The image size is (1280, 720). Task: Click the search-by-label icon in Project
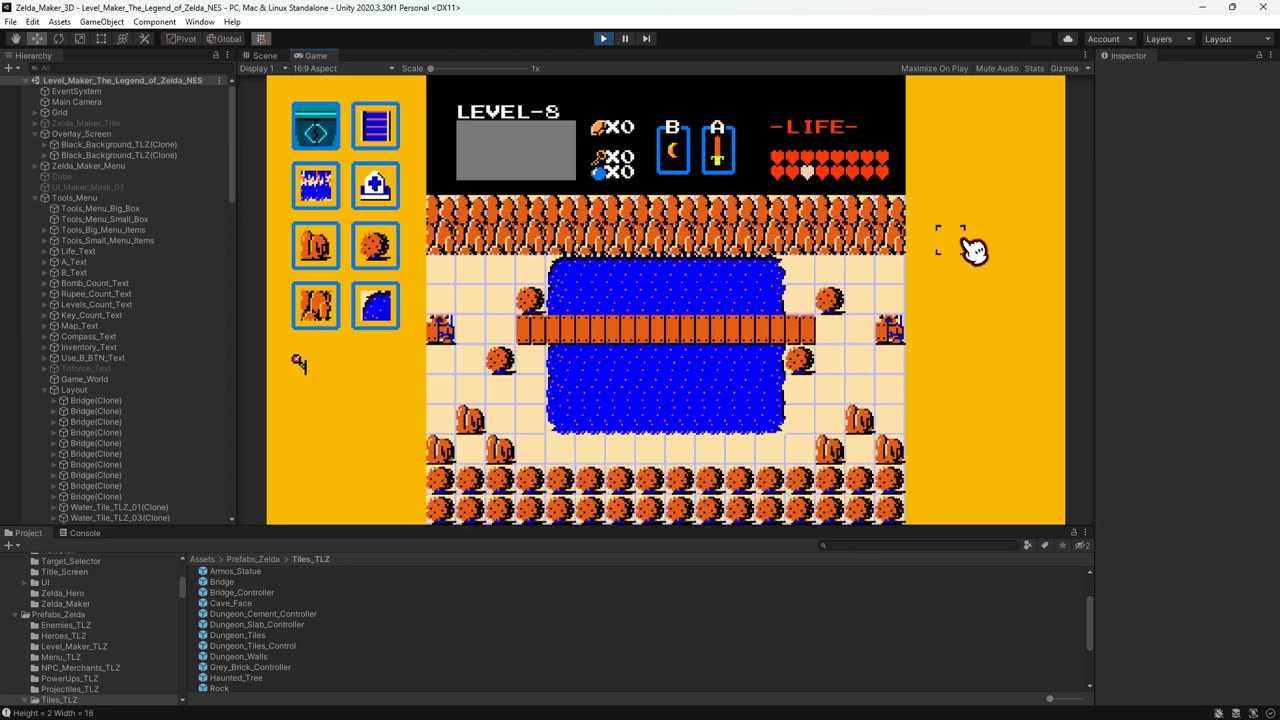[x=1045, y=545]
